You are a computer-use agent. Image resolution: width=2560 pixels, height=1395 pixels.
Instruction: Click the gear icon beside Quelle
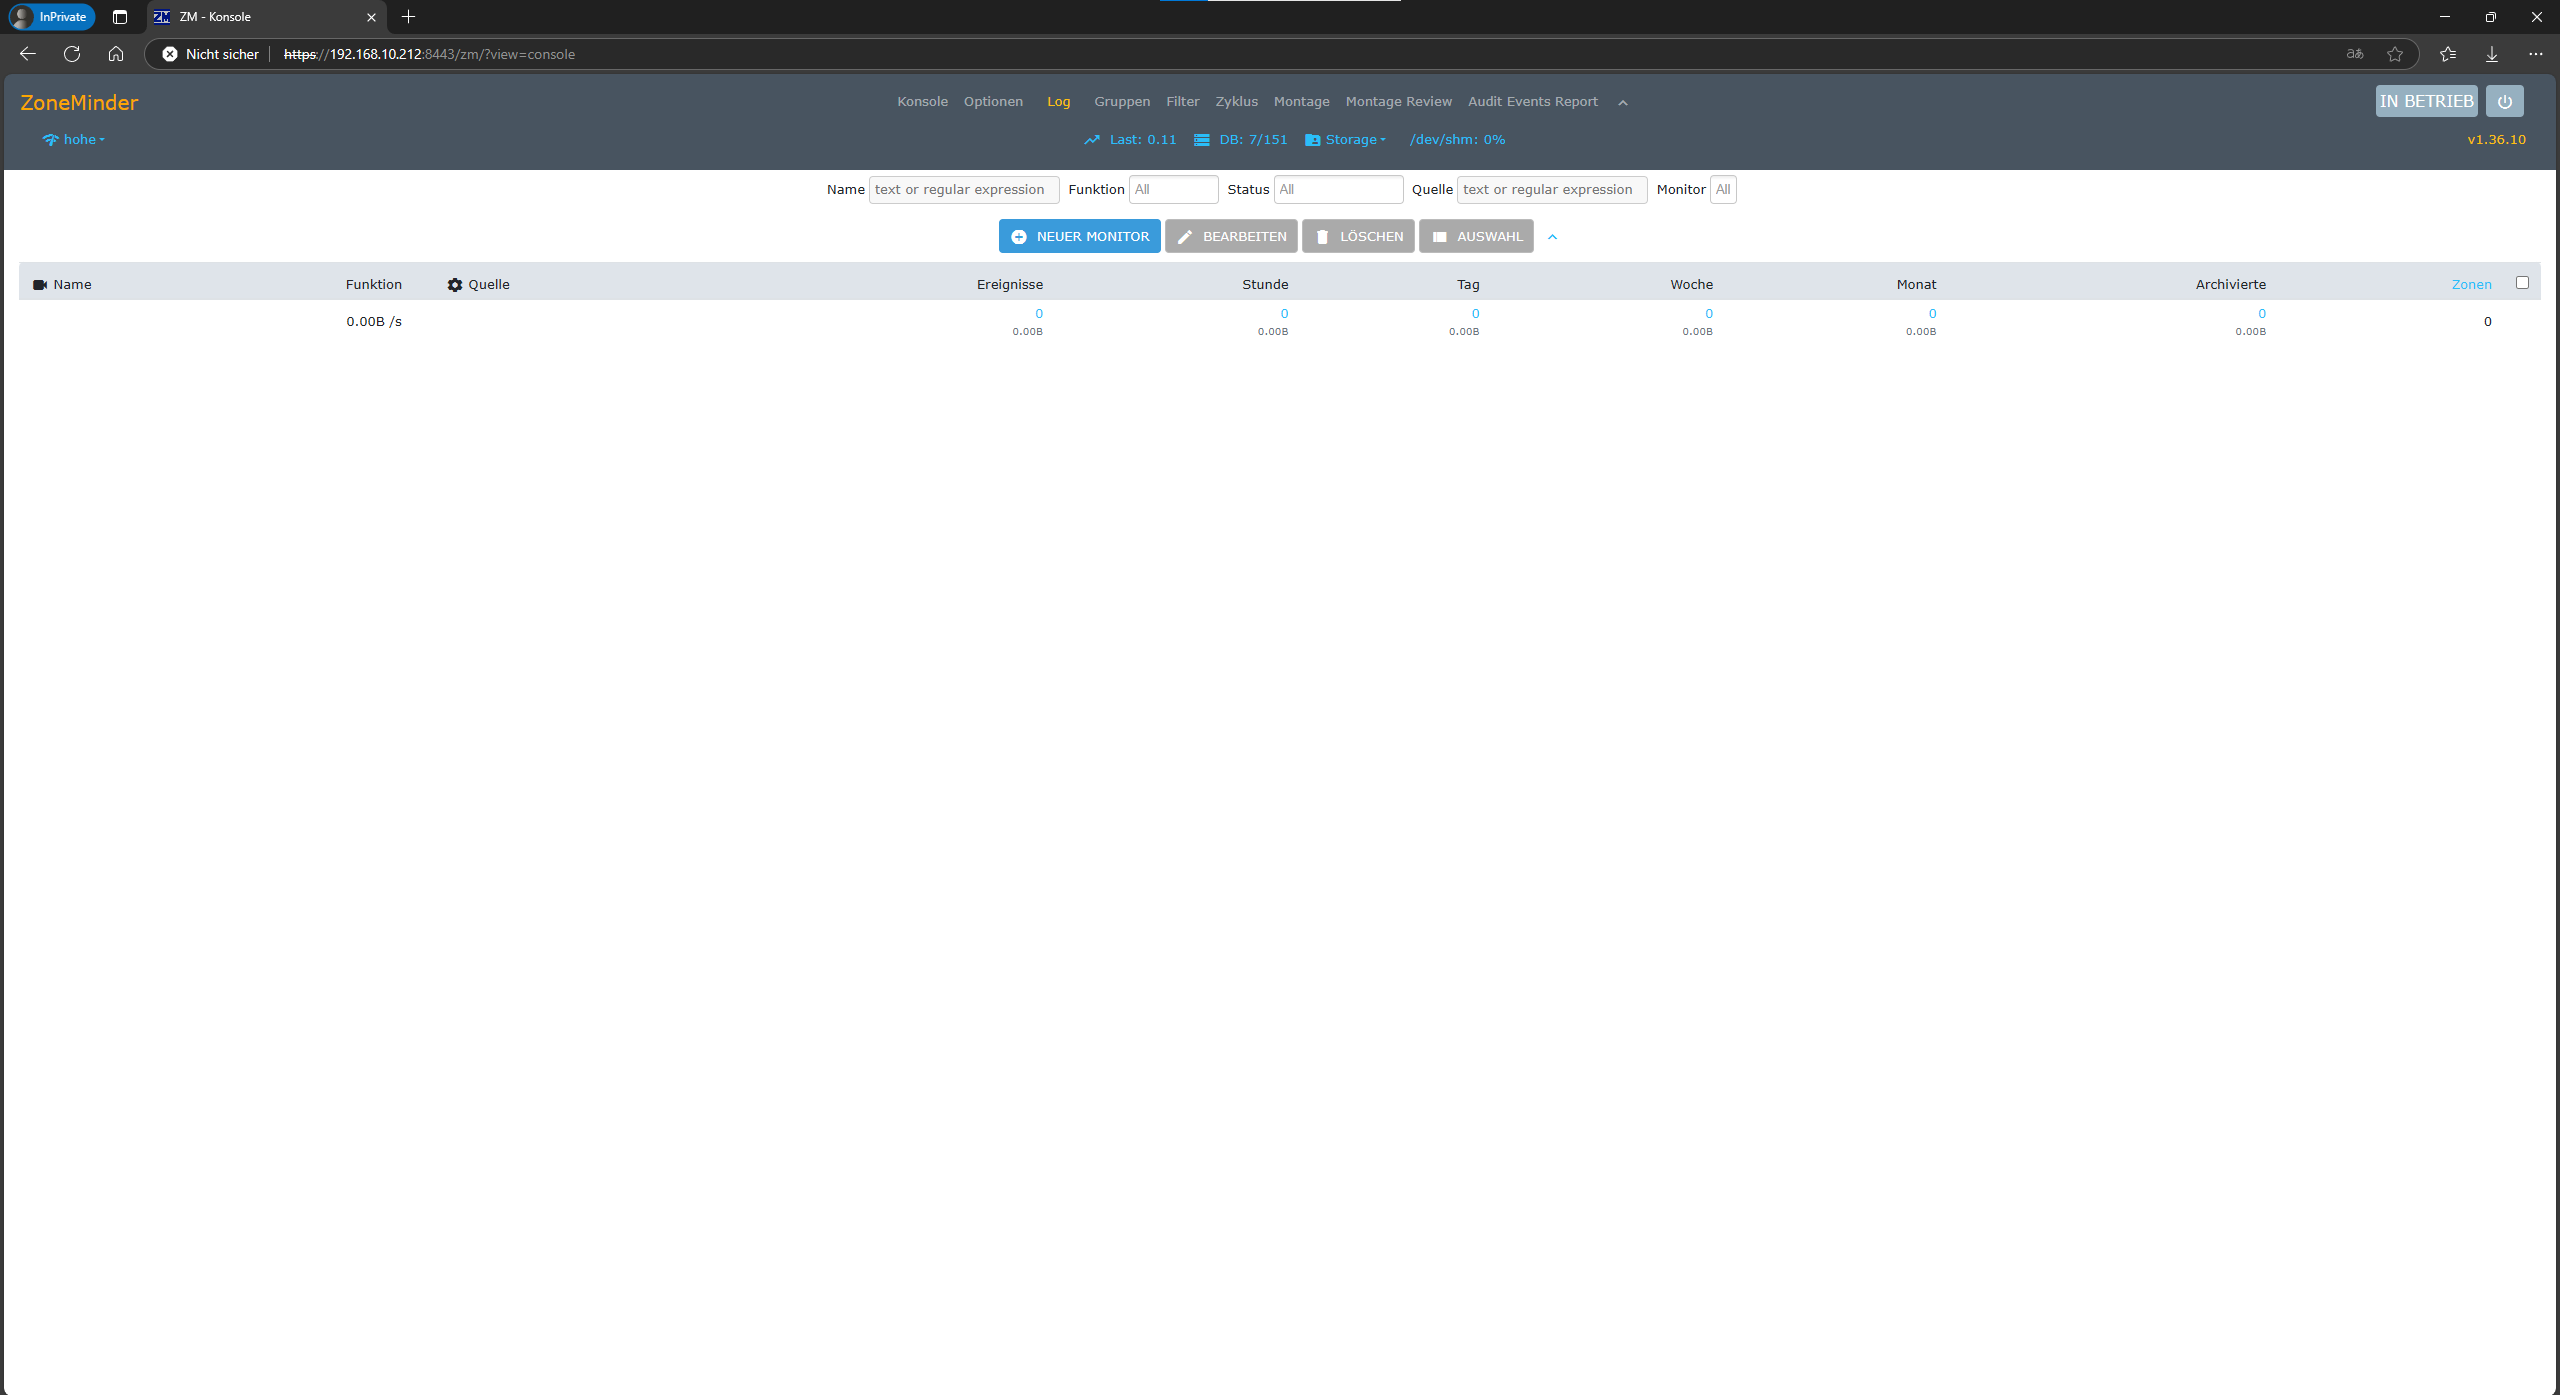(x=455, y=285)
